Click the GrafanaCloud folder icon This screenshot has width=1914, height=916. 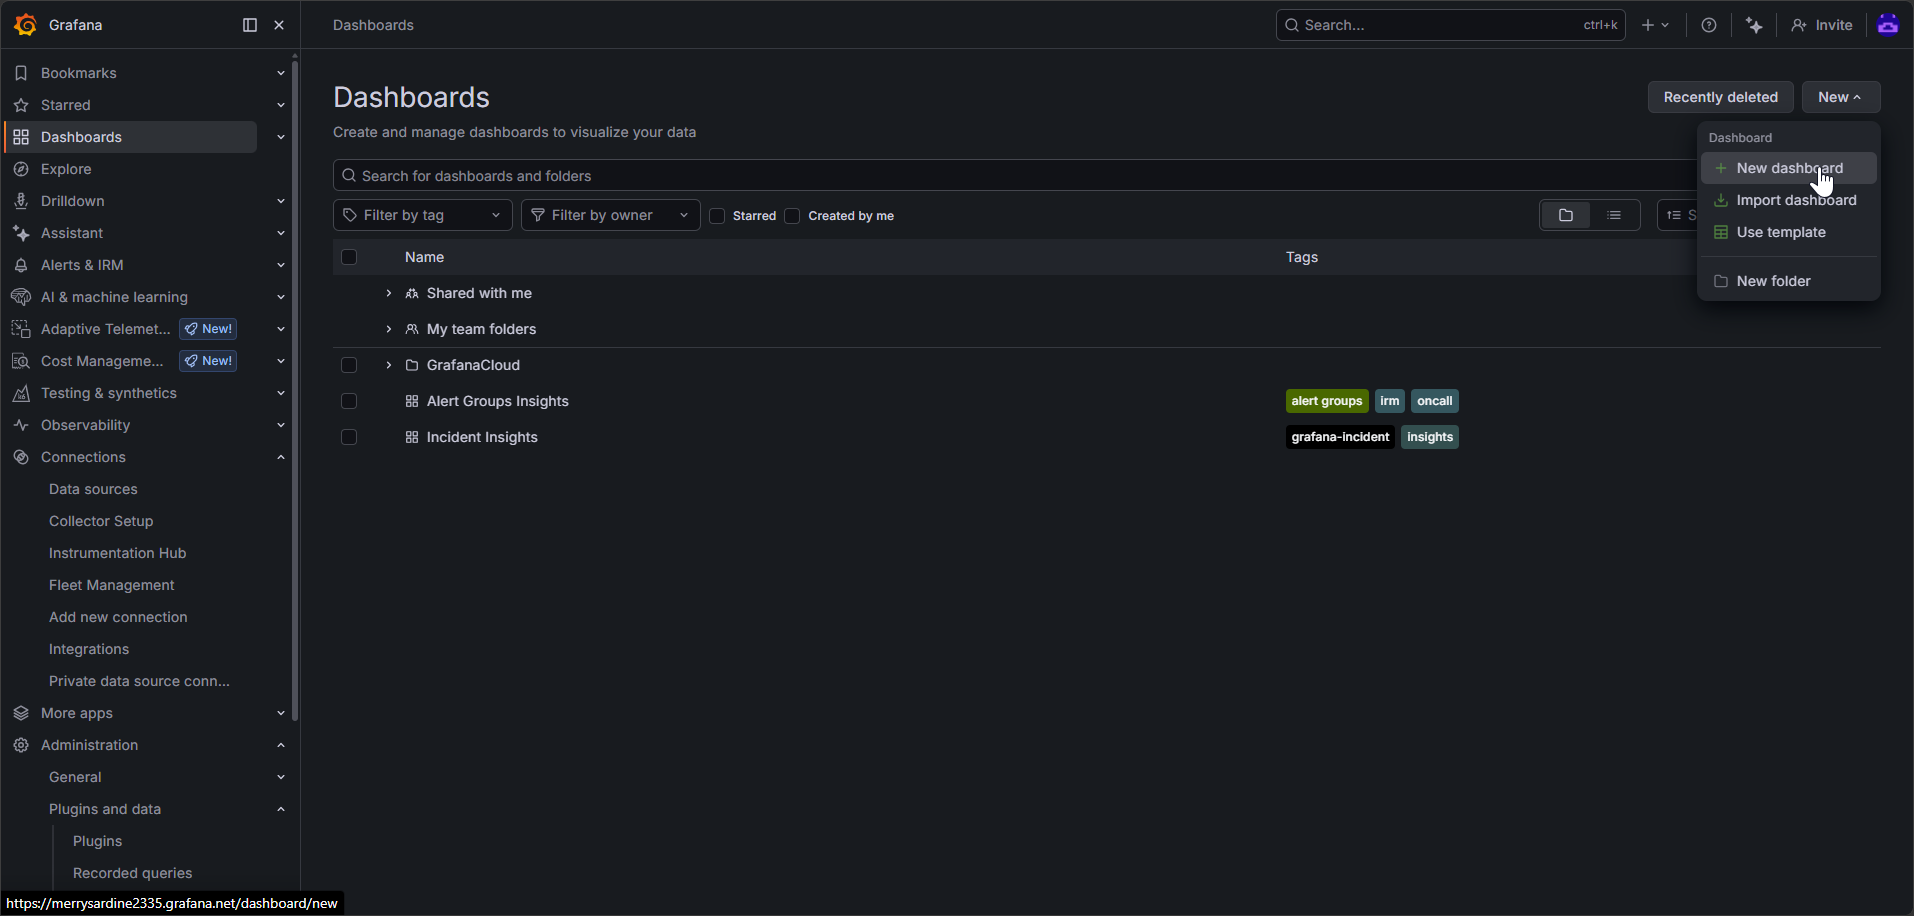coord(412,365)
